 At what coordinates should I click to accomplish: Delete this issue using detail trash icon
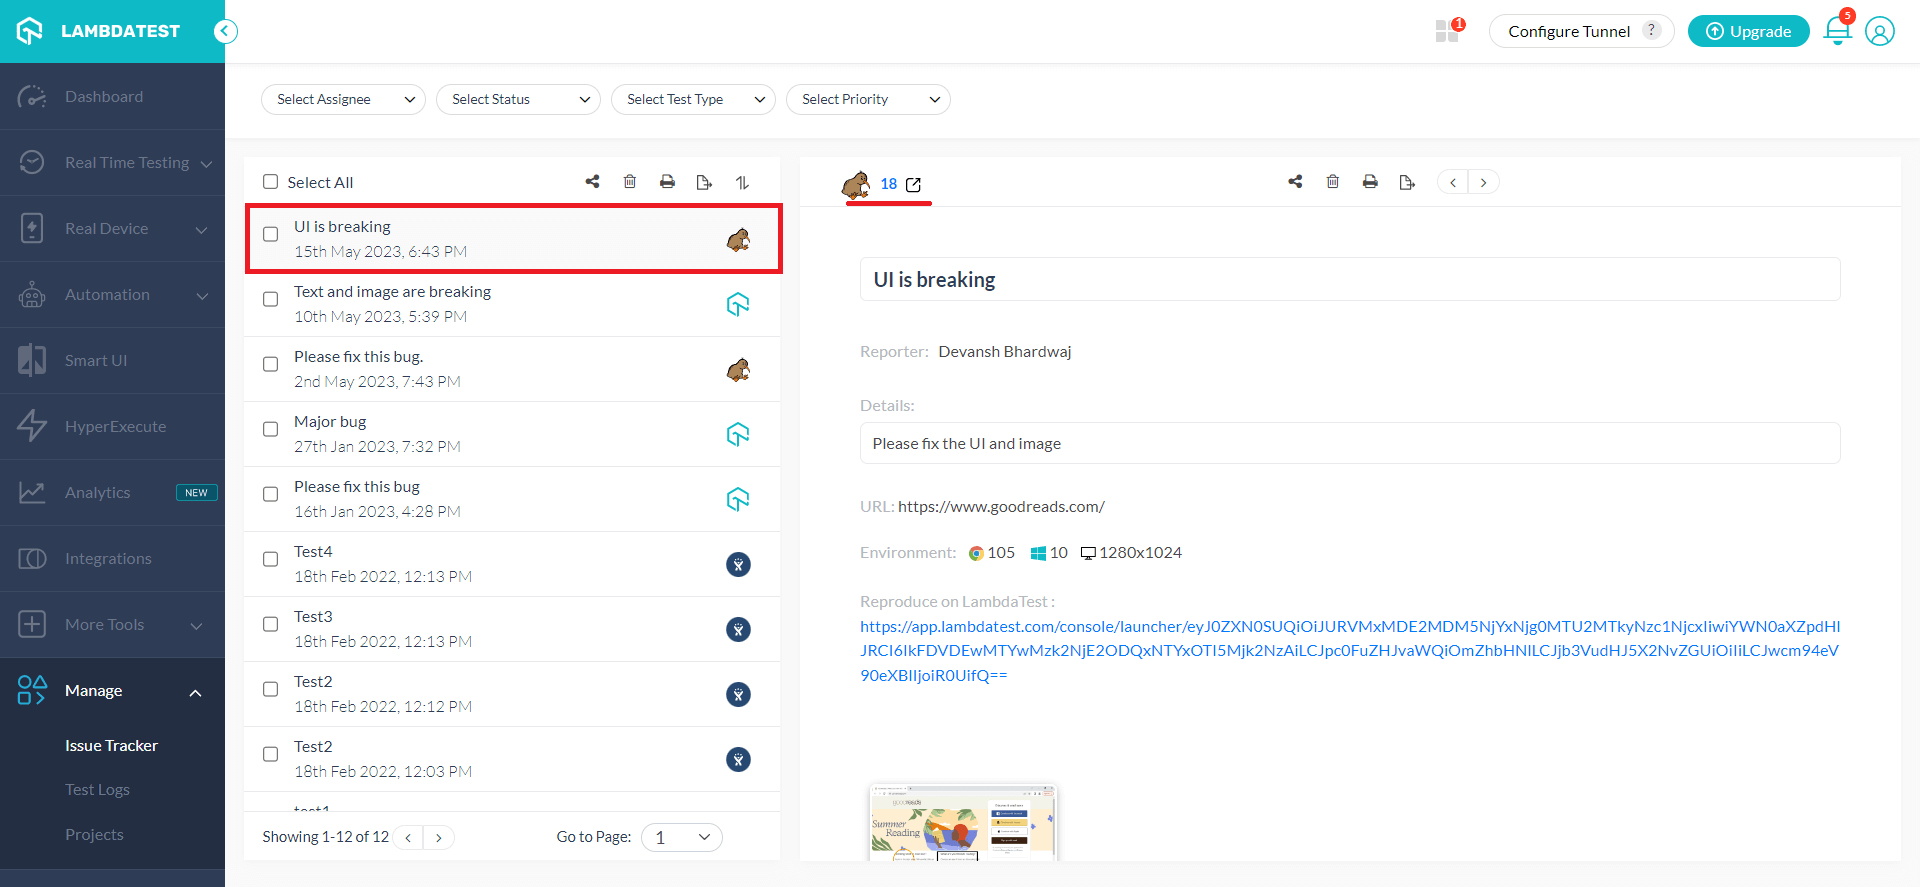1333,182
